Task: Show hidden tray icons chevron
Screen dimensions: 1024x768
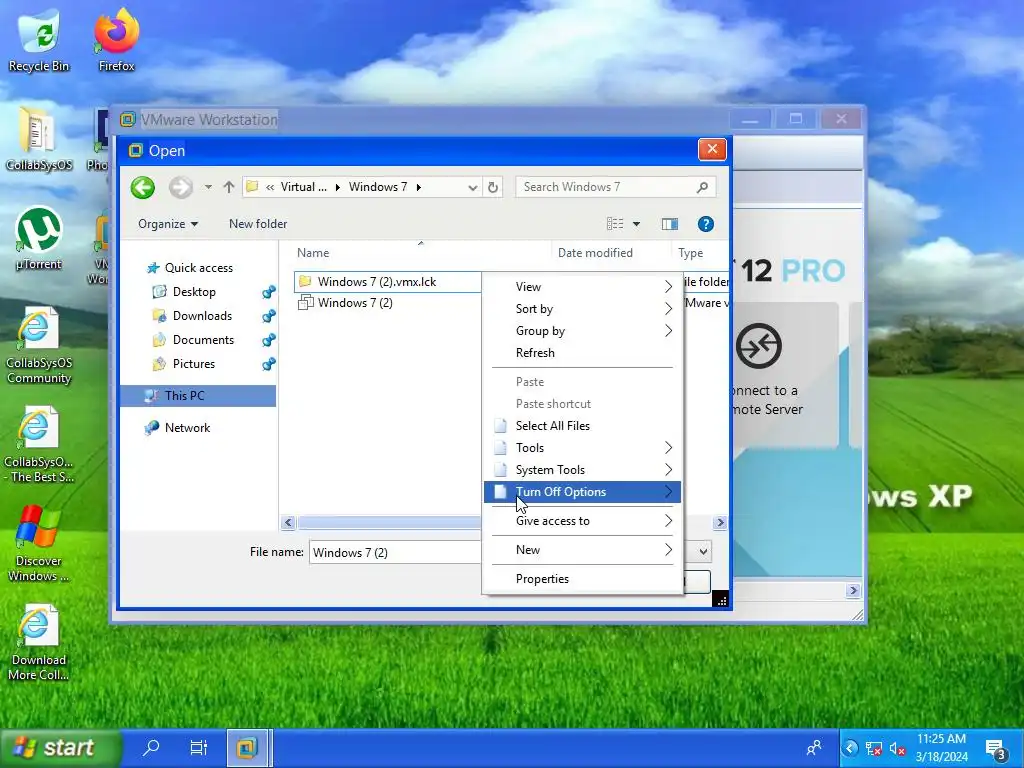Action: coord(850,748)
